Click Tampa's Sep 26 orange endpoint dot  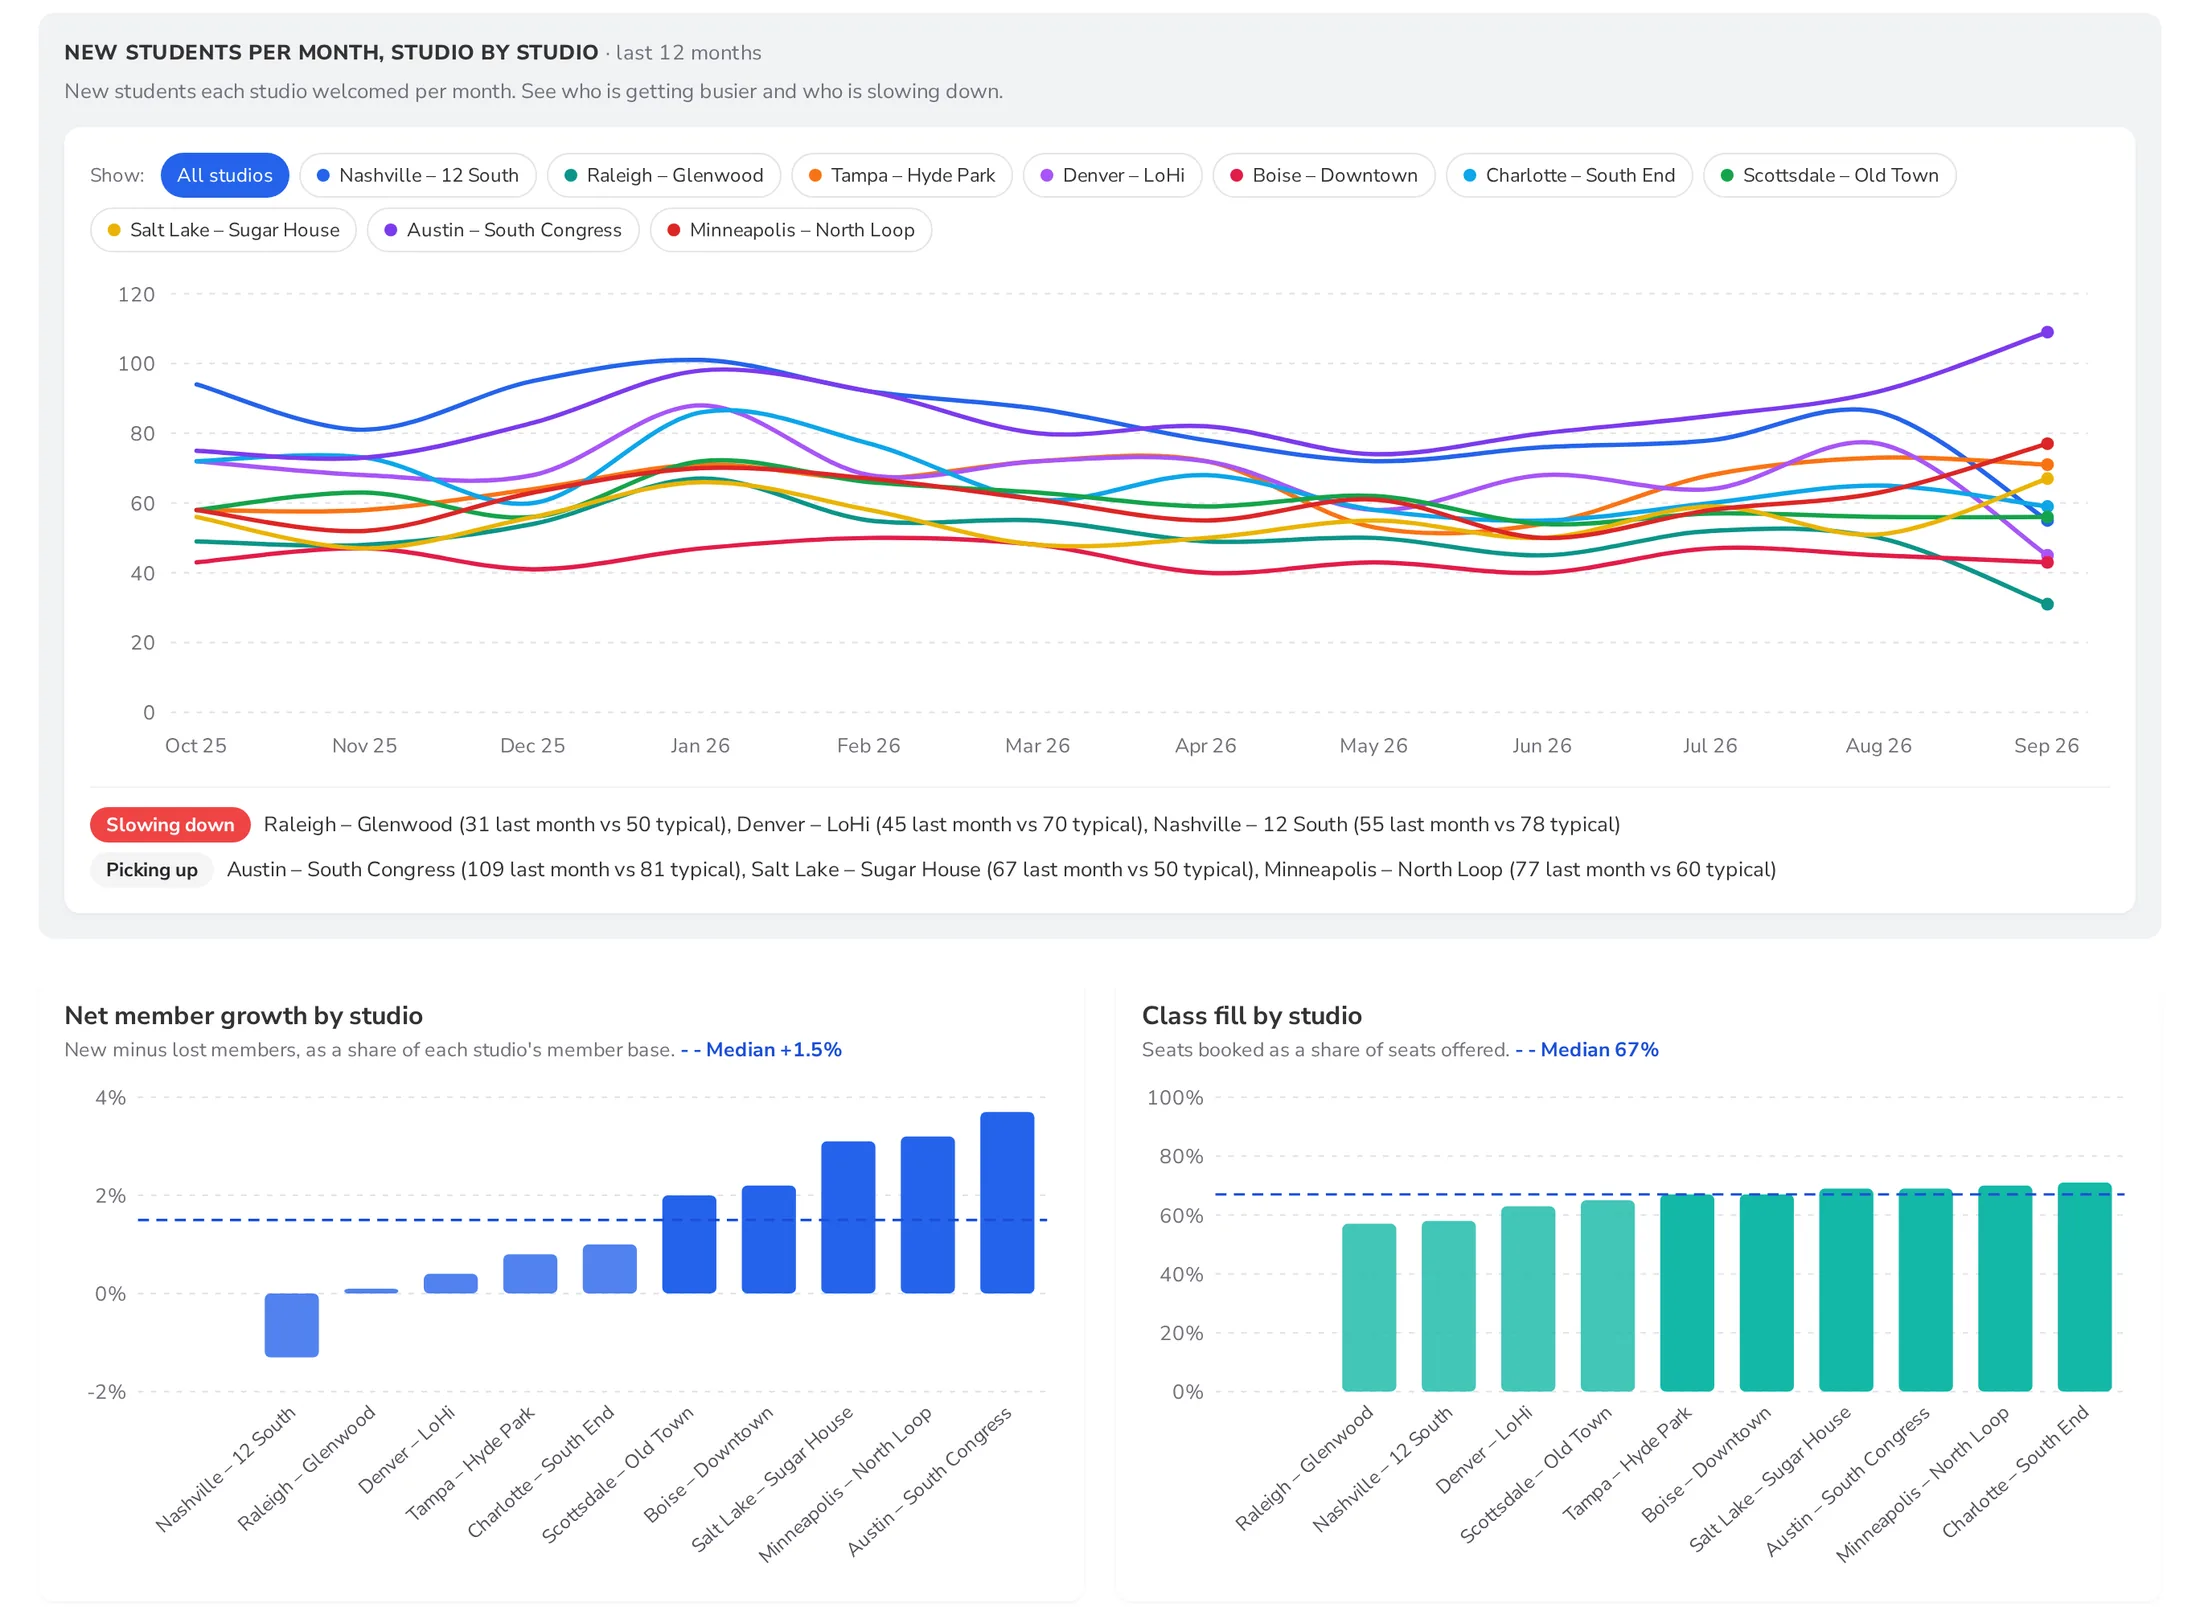[x=2046, y=465]
